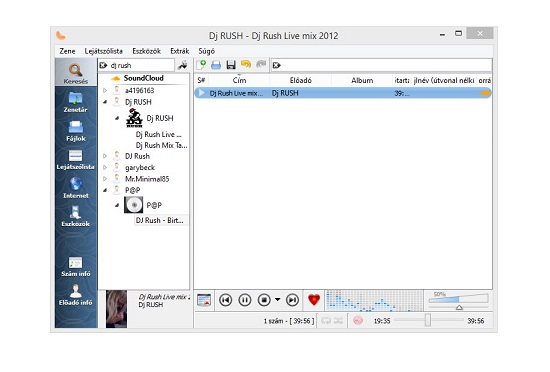
Task: Click the Clementine orange logo icon
Action: tap(61, 35)
